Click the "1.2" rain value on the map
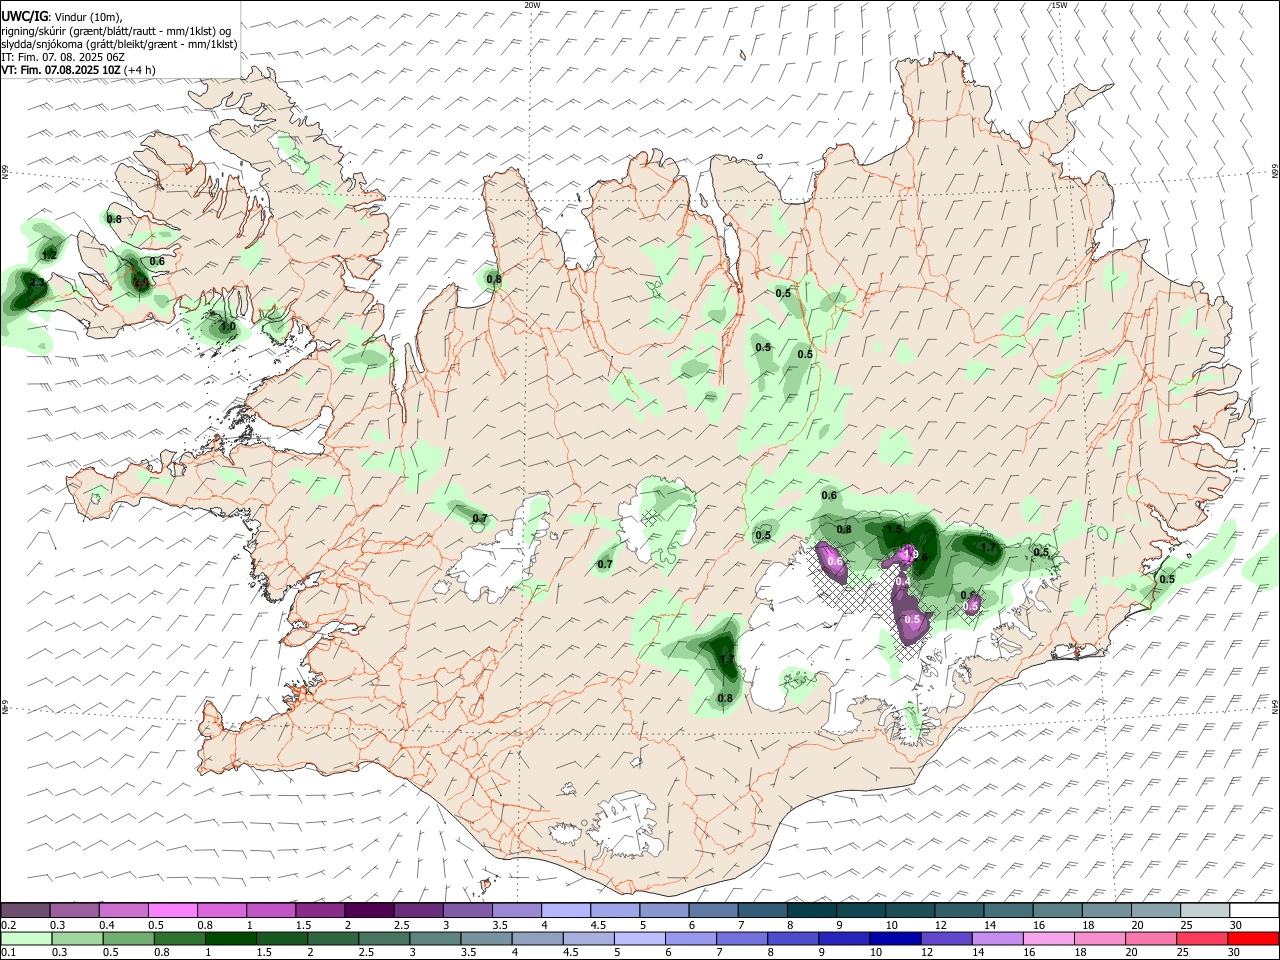The height and width of the screenshot is (960, 1280). tap(50, 256)
